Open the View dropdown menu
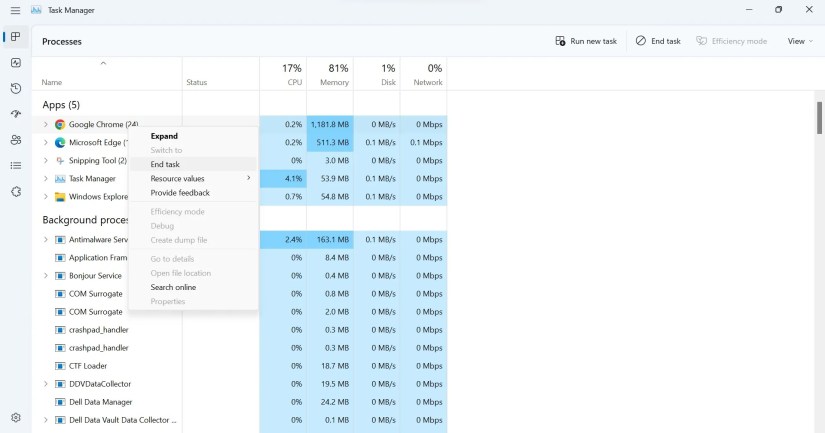 point(800,41)
